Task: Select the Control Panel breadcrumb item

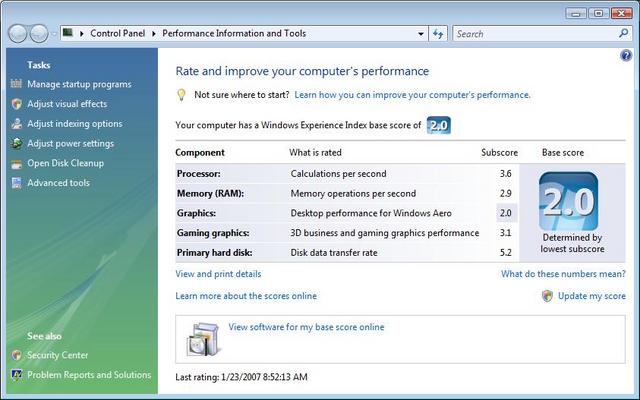Action: pyautogui.click(x=118, y=33)
